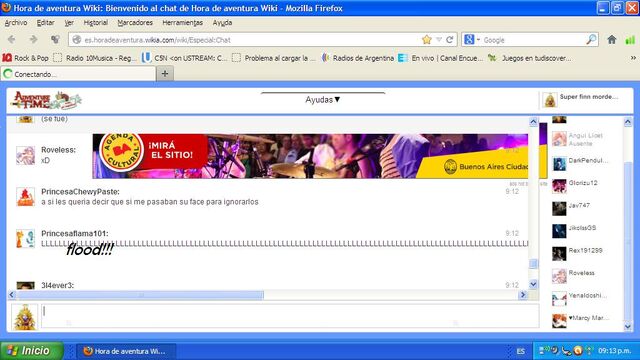The height and width of the screenshot is (360, 640).
Task: Open Radios de Argentina bookmark
Action: click(x=358, y=58)
